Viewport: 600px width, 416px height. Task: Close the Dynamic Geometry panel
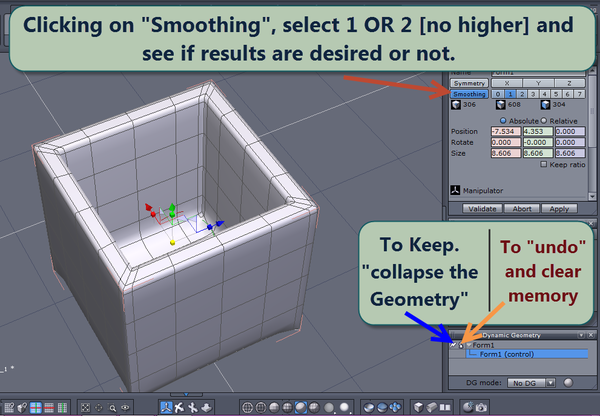click(x=591, y=335)
